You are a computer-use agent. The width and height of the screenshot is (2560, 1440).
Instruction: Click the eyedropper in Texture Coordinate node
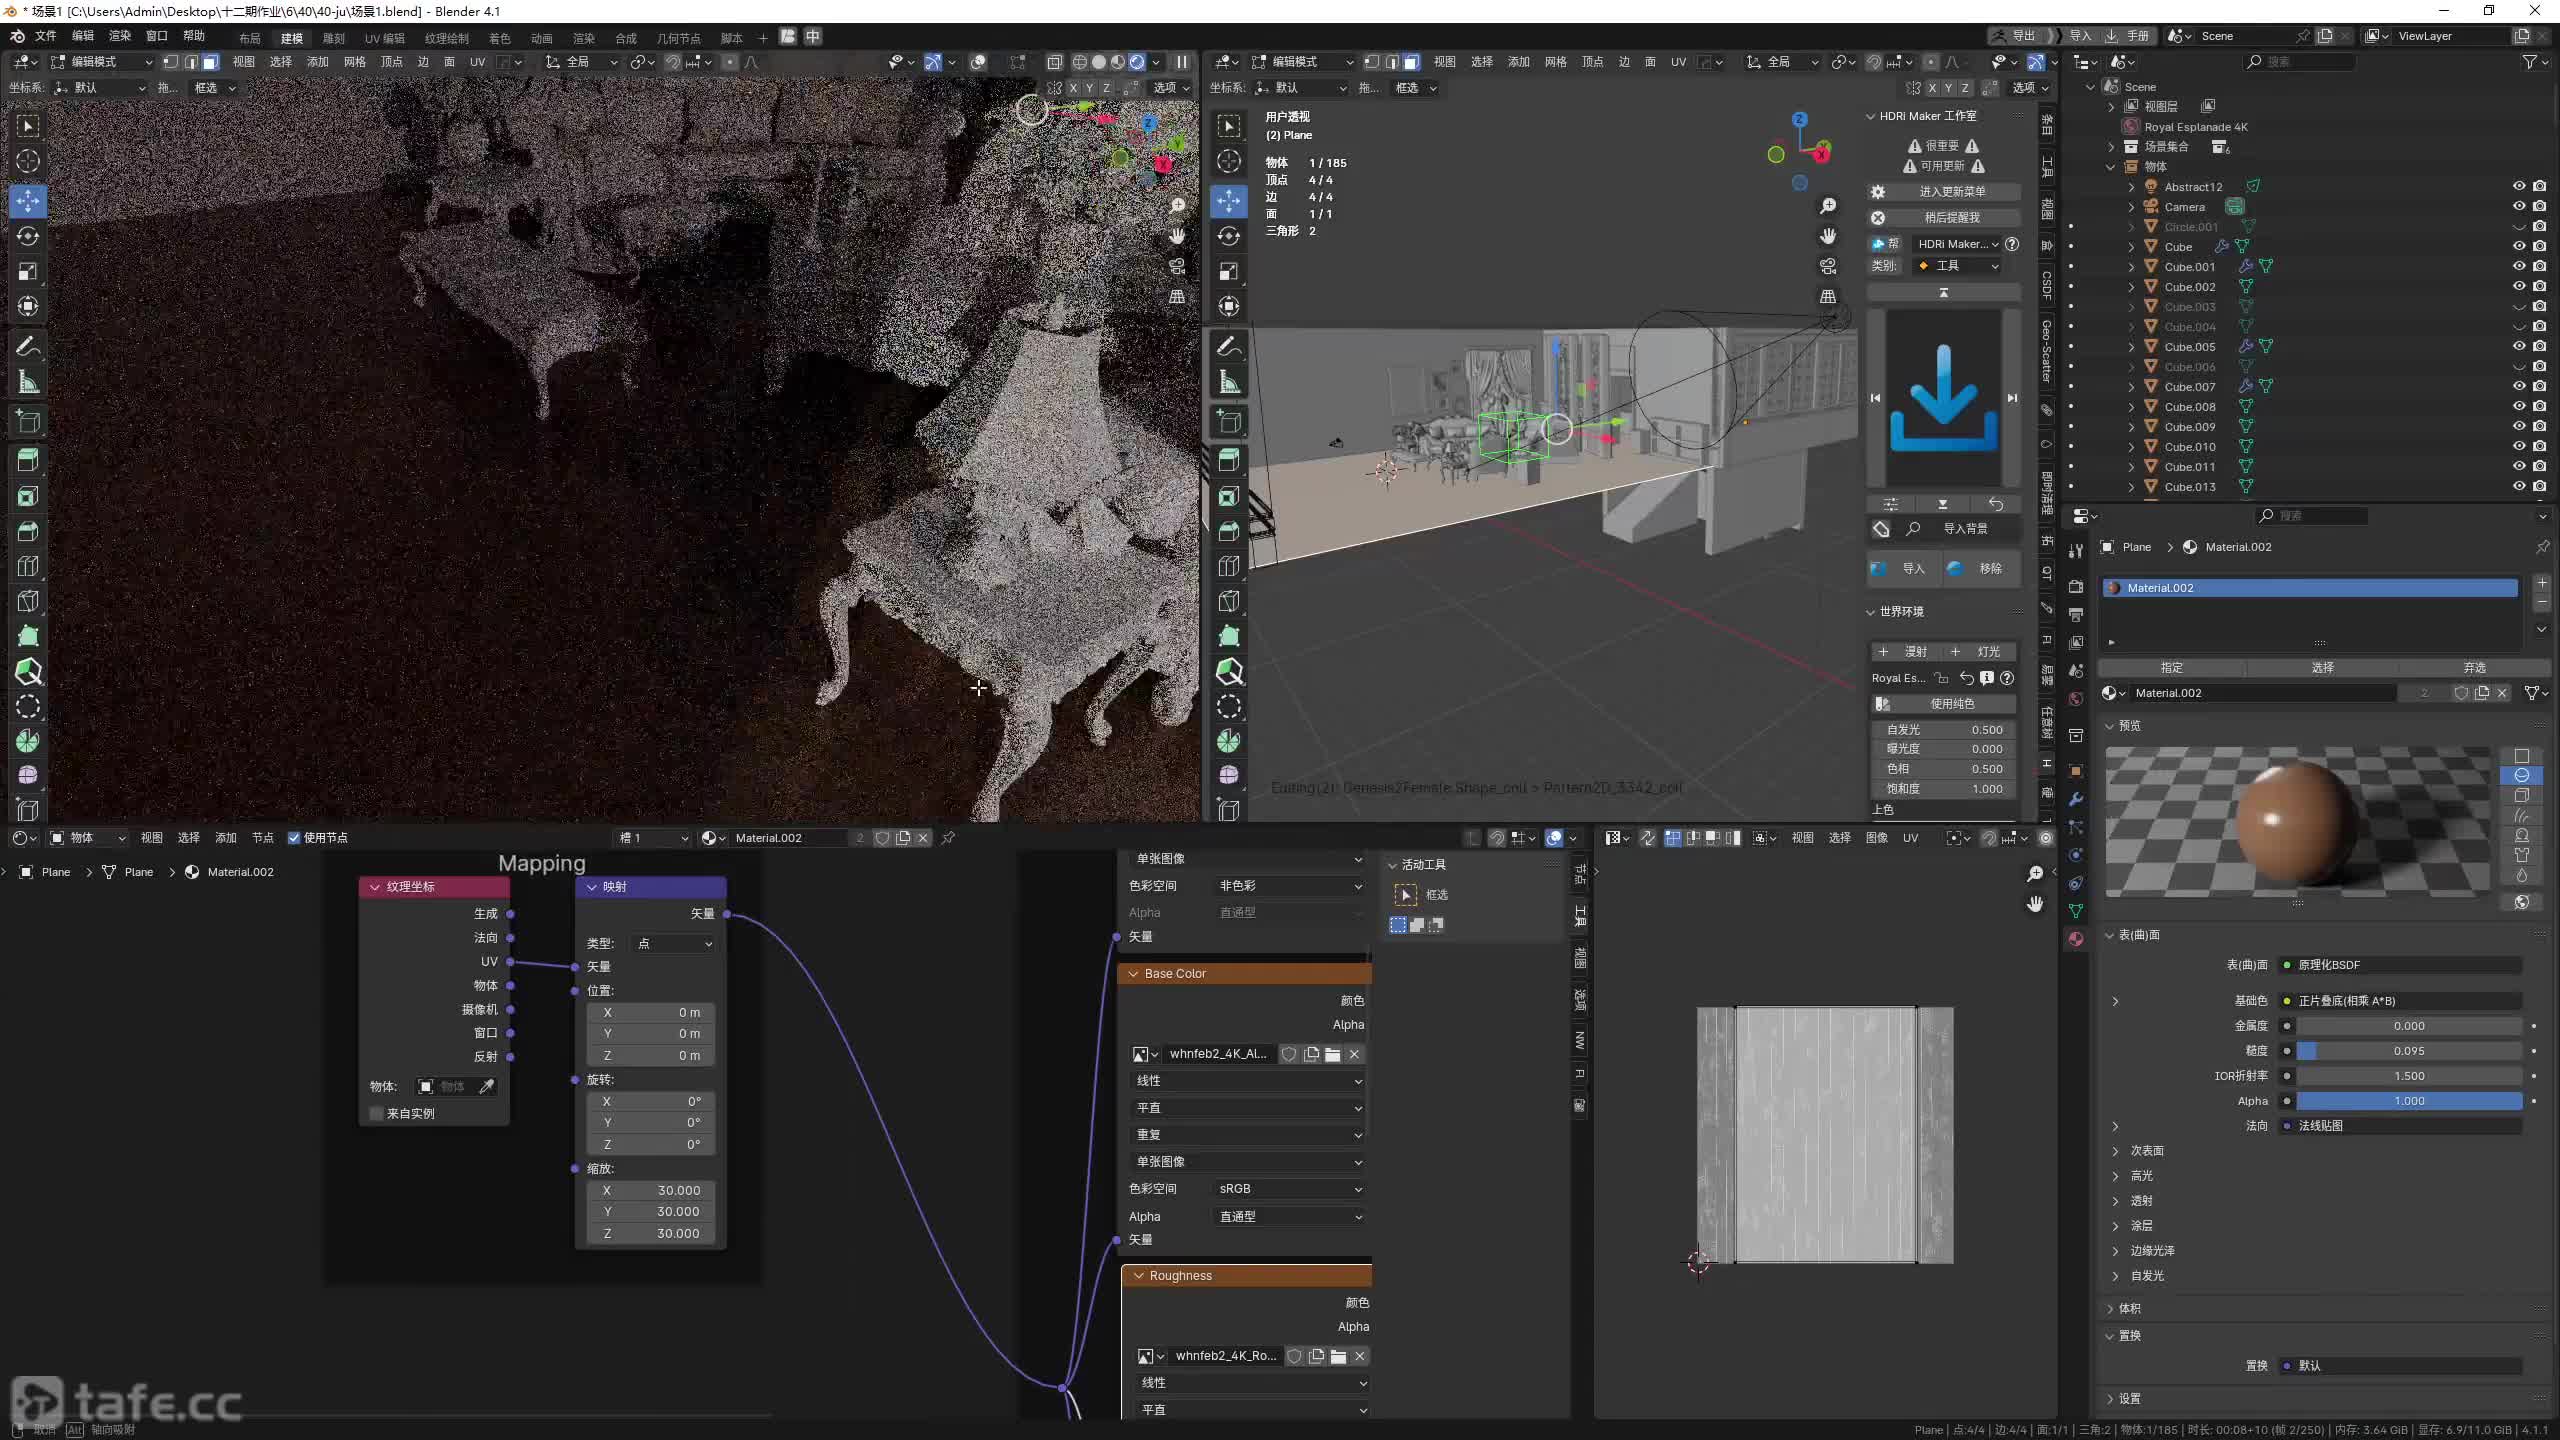[x=487, y=1086]
